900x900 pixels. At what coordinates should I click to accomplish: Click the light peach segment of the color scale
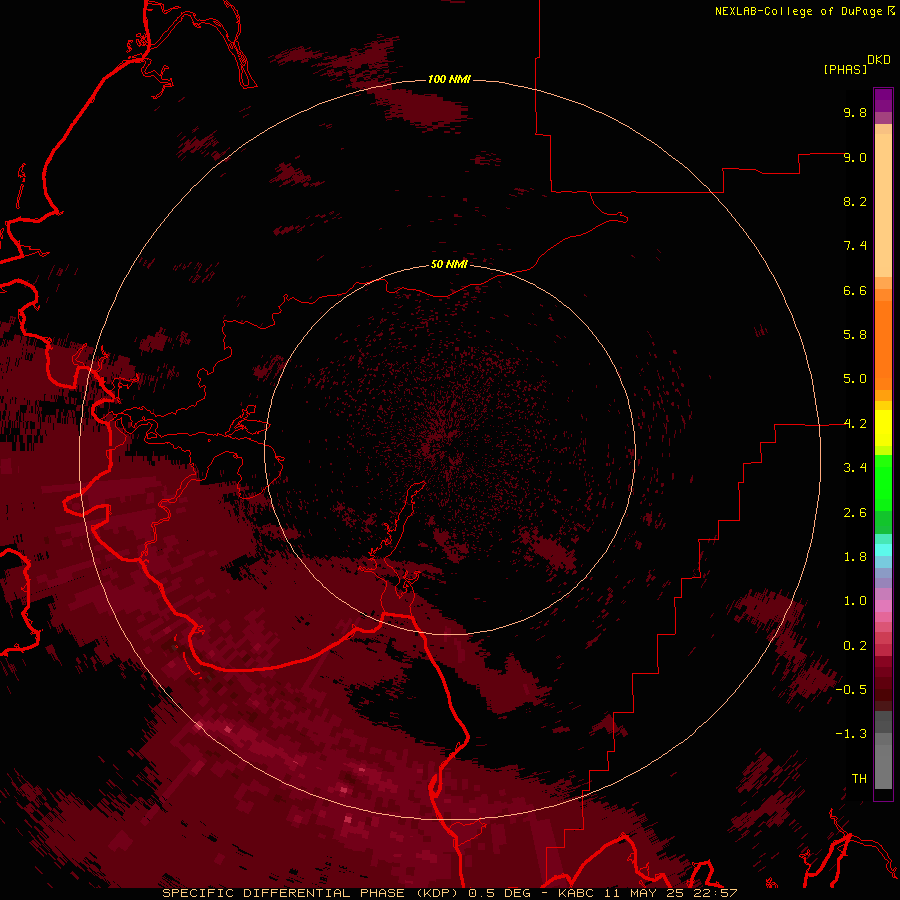point(883,205)
